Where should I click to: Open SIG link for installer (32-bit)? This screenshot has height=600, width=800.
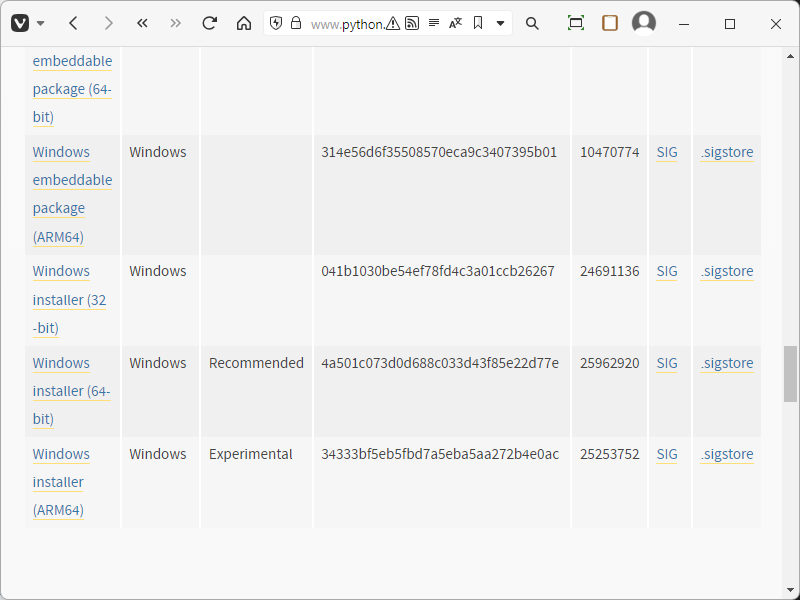pyautogui.click(x=667, y=271)
